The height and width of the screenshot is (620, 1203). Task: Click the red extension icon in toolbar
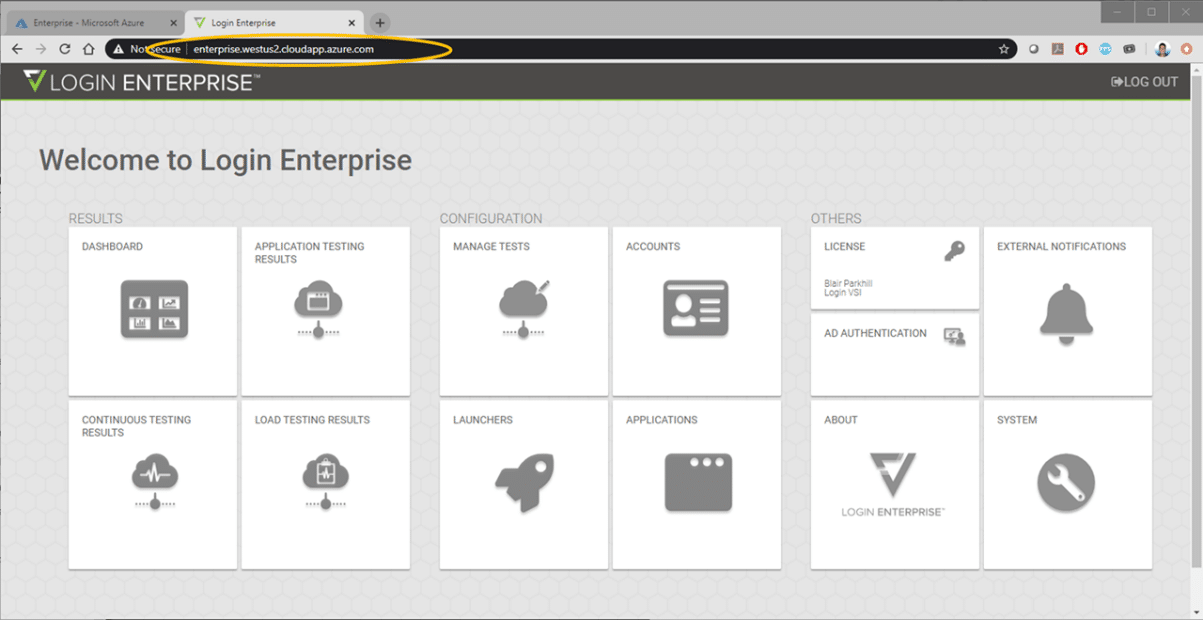(1081, 48)
